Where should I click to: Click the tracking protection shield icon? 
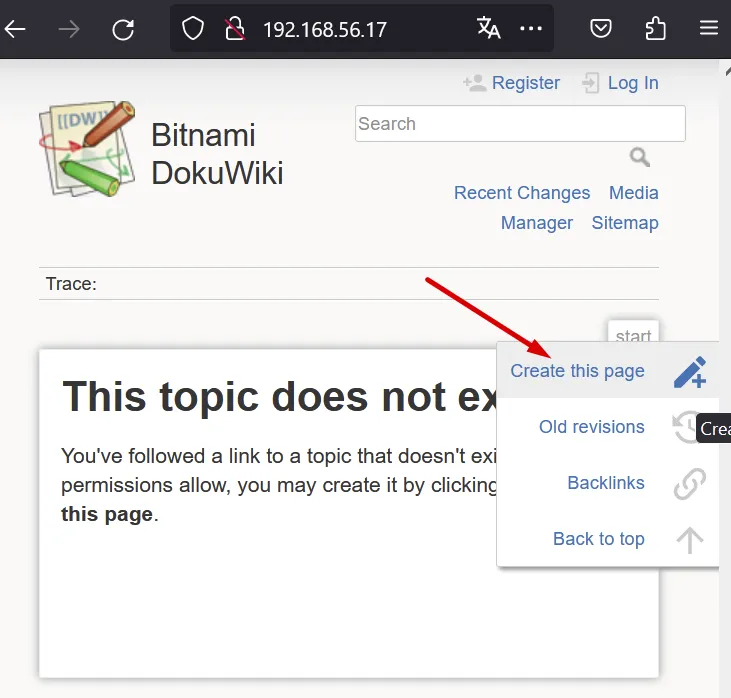[x=193, y=29]
